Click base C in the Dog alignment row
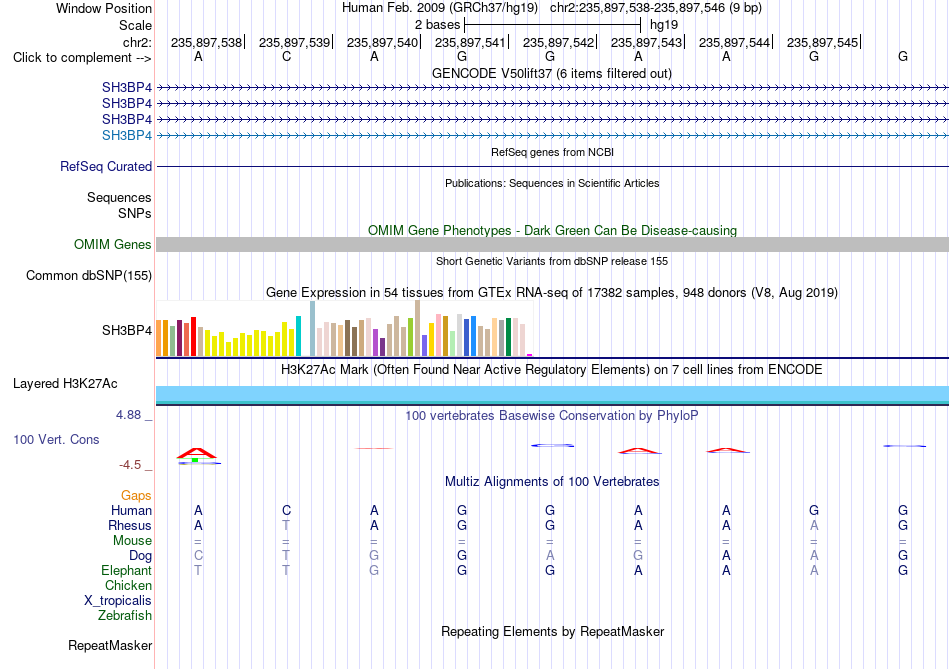 (198, 555)
